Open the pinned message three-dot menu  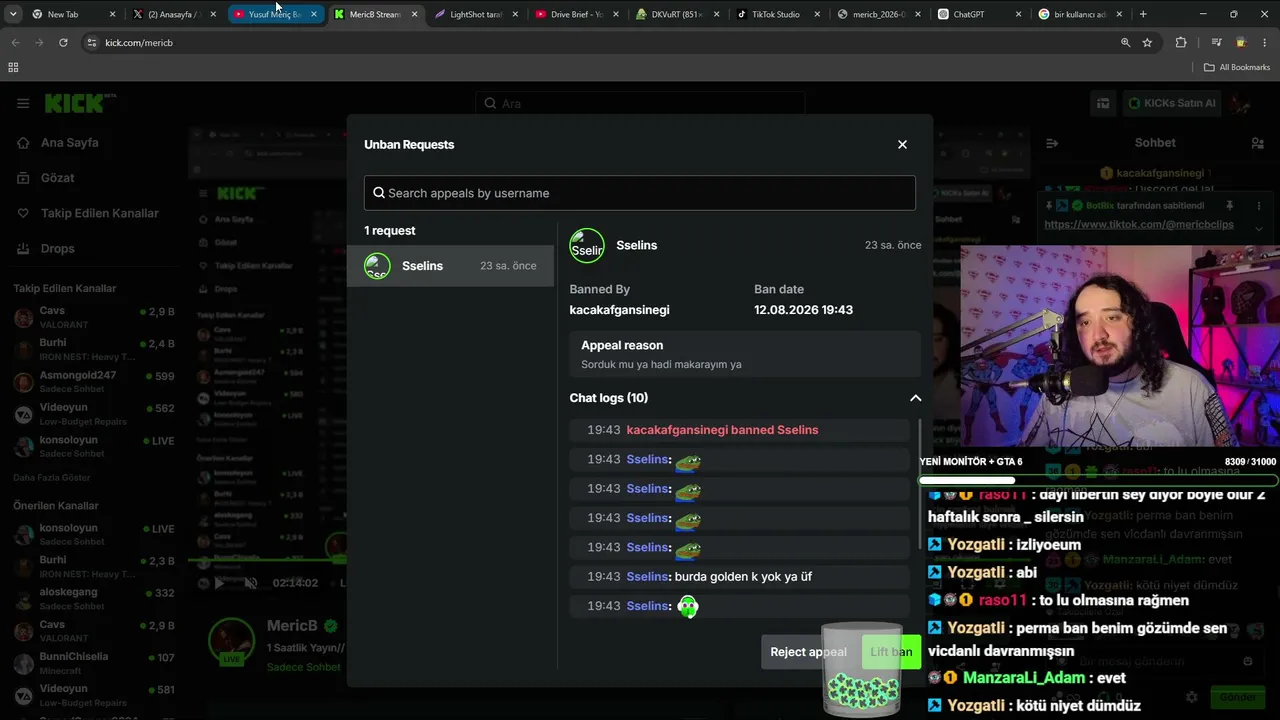coord(1258,205)
